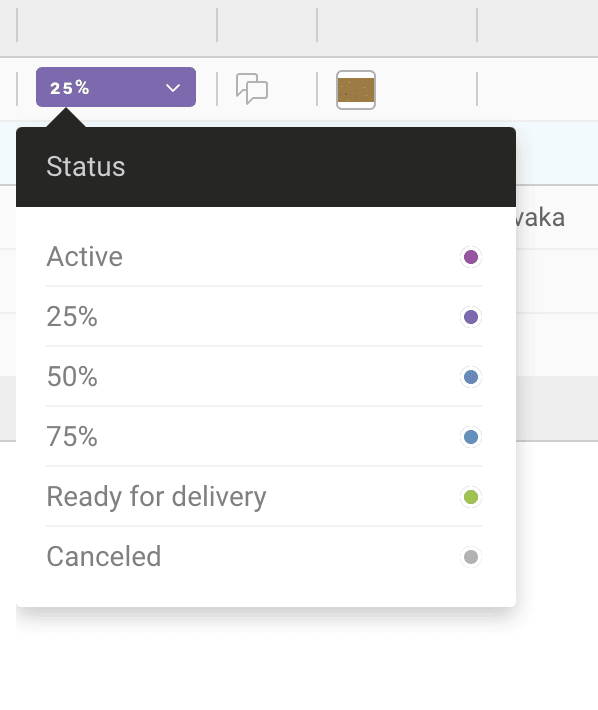598x710 pixels.
Task: Expand the 25% status dropdown
Action: coord(116,87)
